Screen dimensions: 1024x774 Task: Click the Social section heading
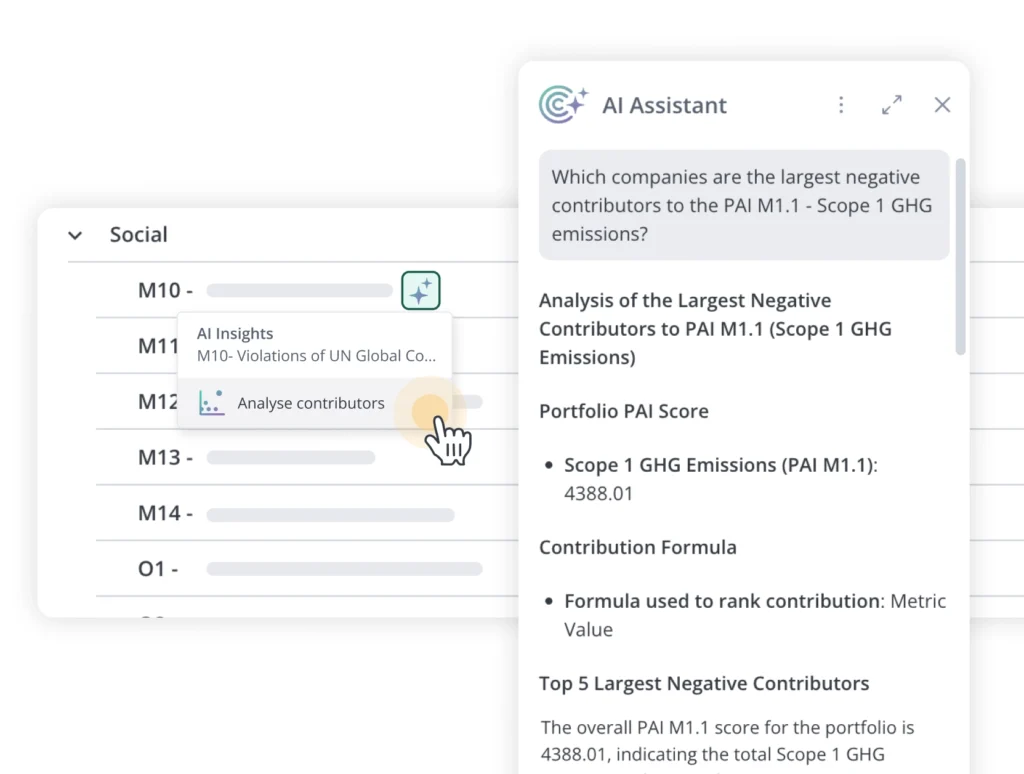click(139, 235)
